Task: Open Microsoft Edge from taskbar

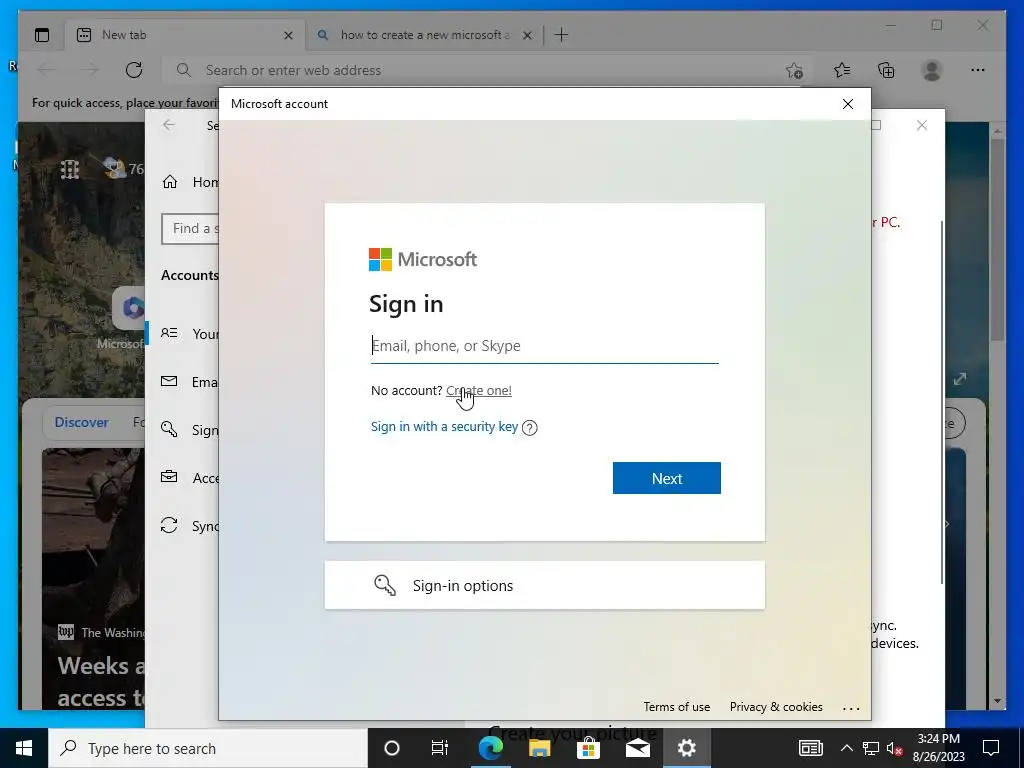Action: pyautogui.click(x=490, y=748)
